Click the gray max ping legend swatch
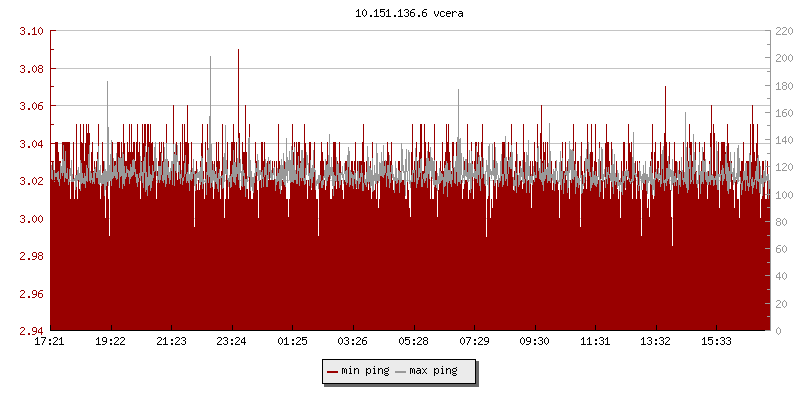800x400 pixels. coord(401,371)
